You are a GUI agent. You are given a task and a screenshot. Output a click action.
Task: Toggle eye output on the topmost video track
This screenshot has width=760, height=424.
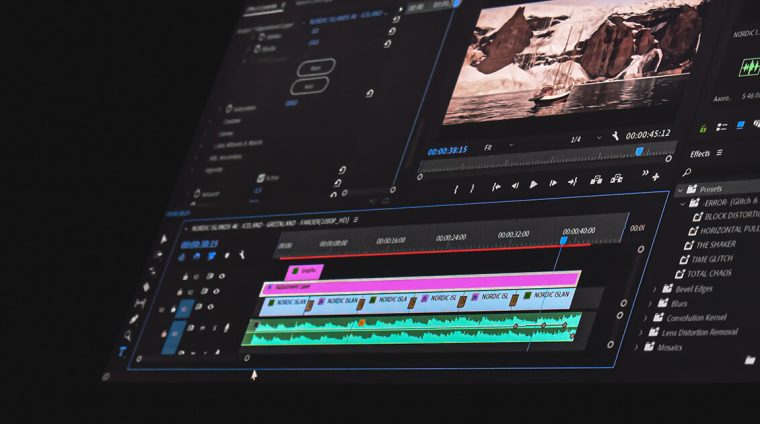[222, 276]
